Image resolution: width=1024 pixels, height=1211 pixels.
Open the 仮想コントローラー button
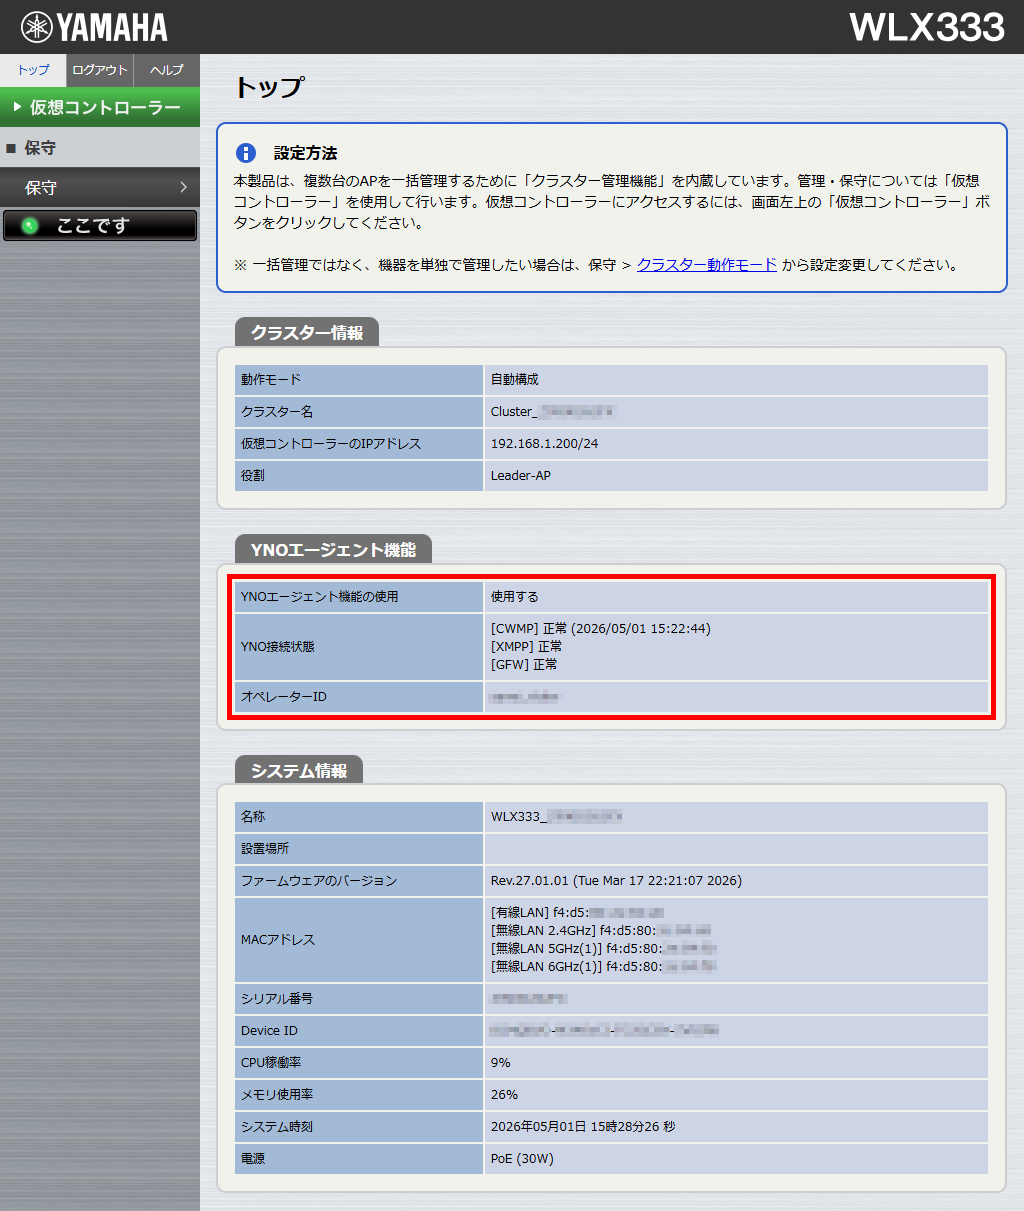pyautogui.click(x=100, y=107)
